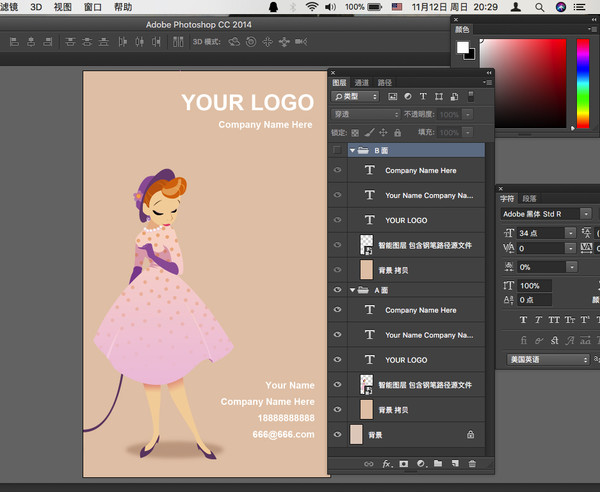Click the Delete layer trash icon
The image size is (600, 492).
(472, 463)
